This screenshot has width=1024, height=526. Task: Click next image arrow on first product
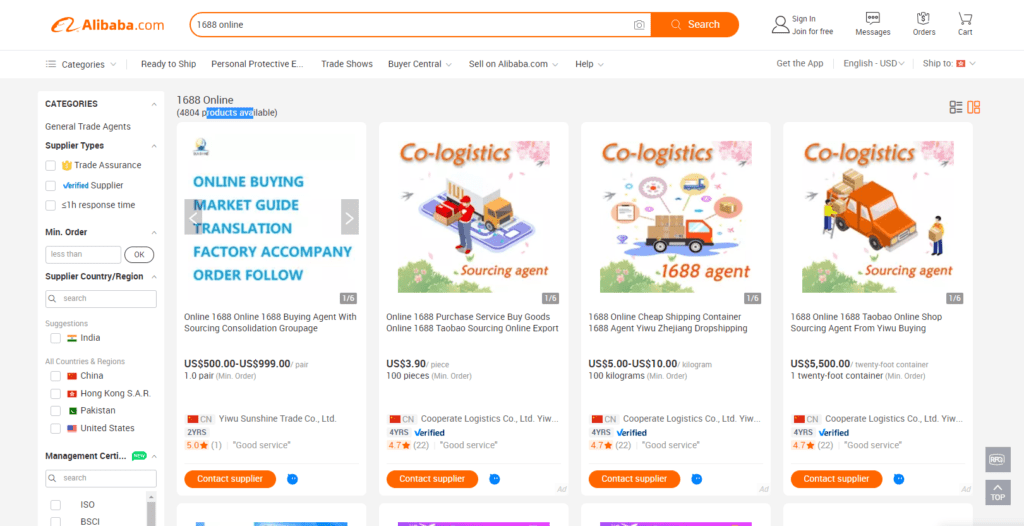point(349,217)
